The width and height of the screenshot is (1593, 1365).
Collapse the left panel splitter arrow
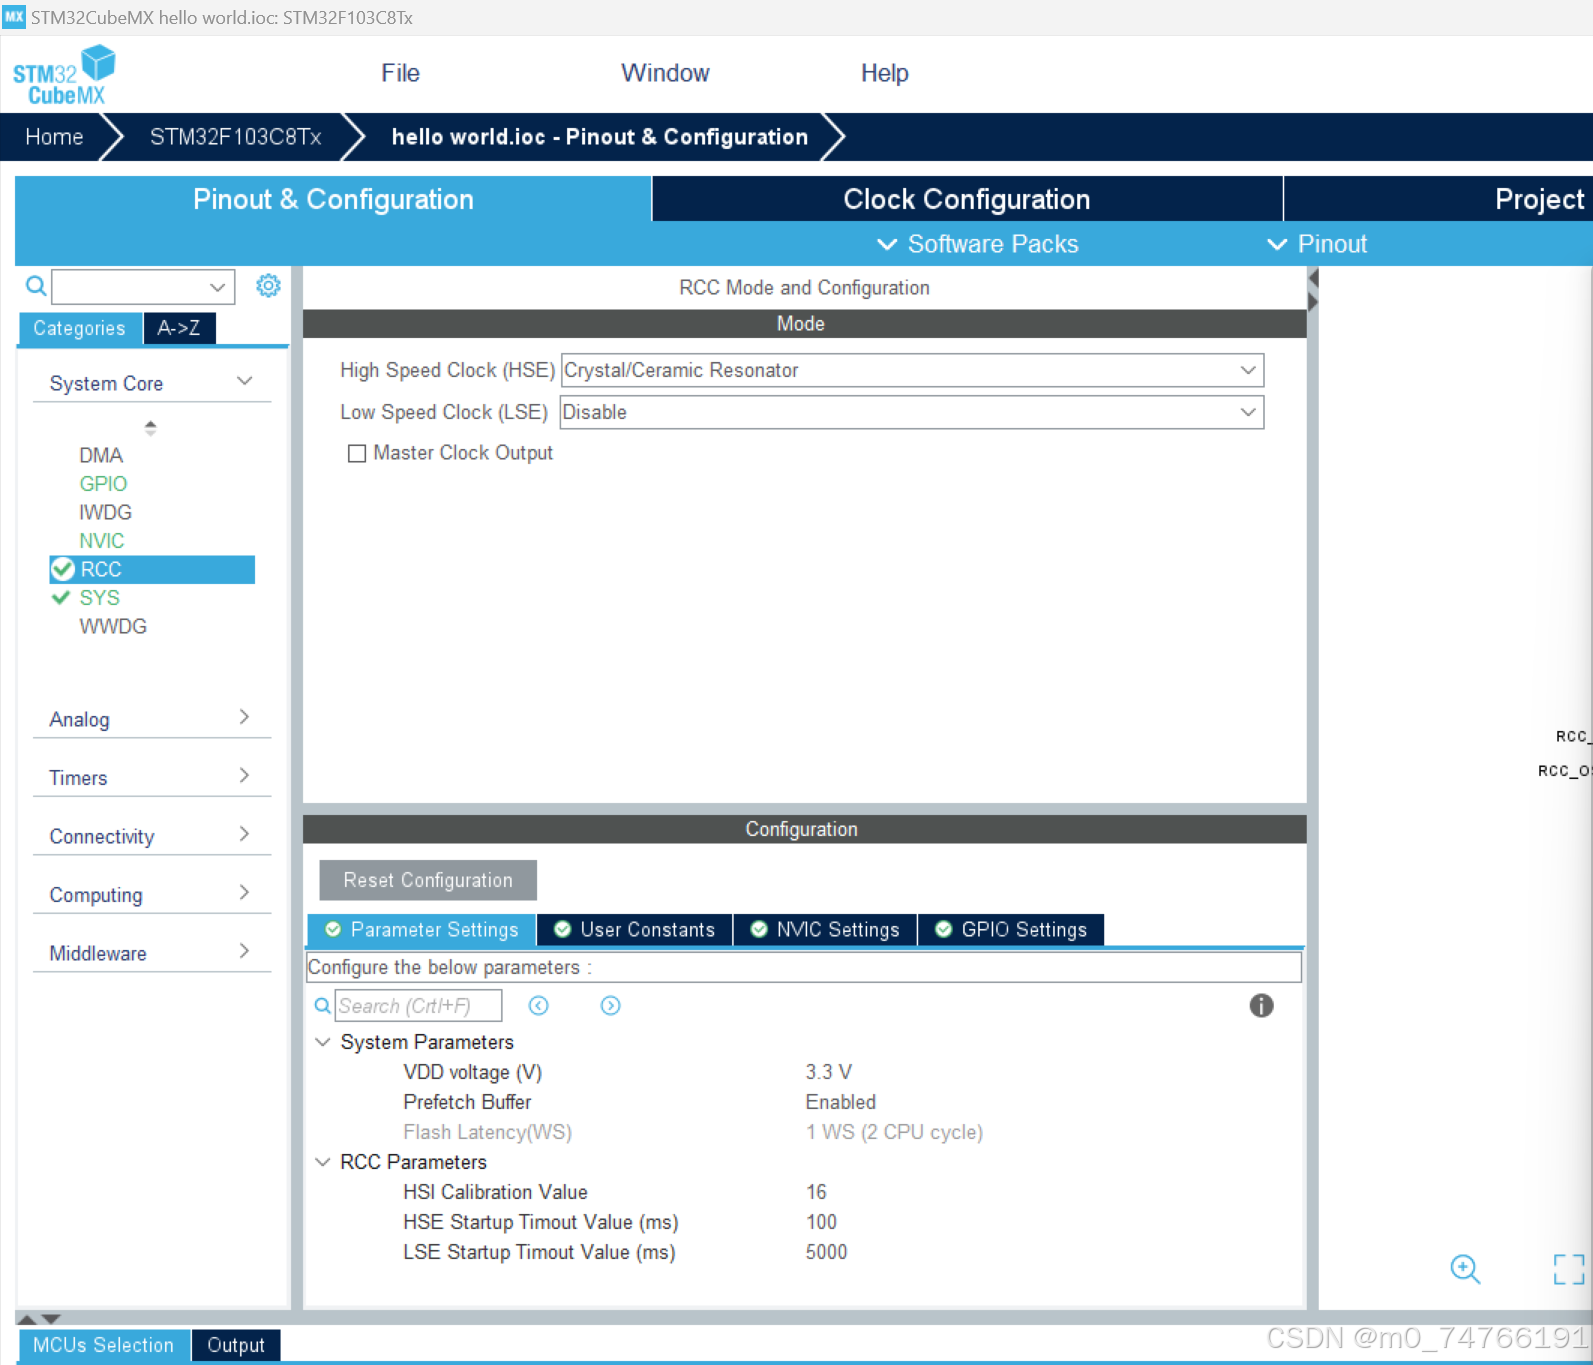click(1313, 277)
